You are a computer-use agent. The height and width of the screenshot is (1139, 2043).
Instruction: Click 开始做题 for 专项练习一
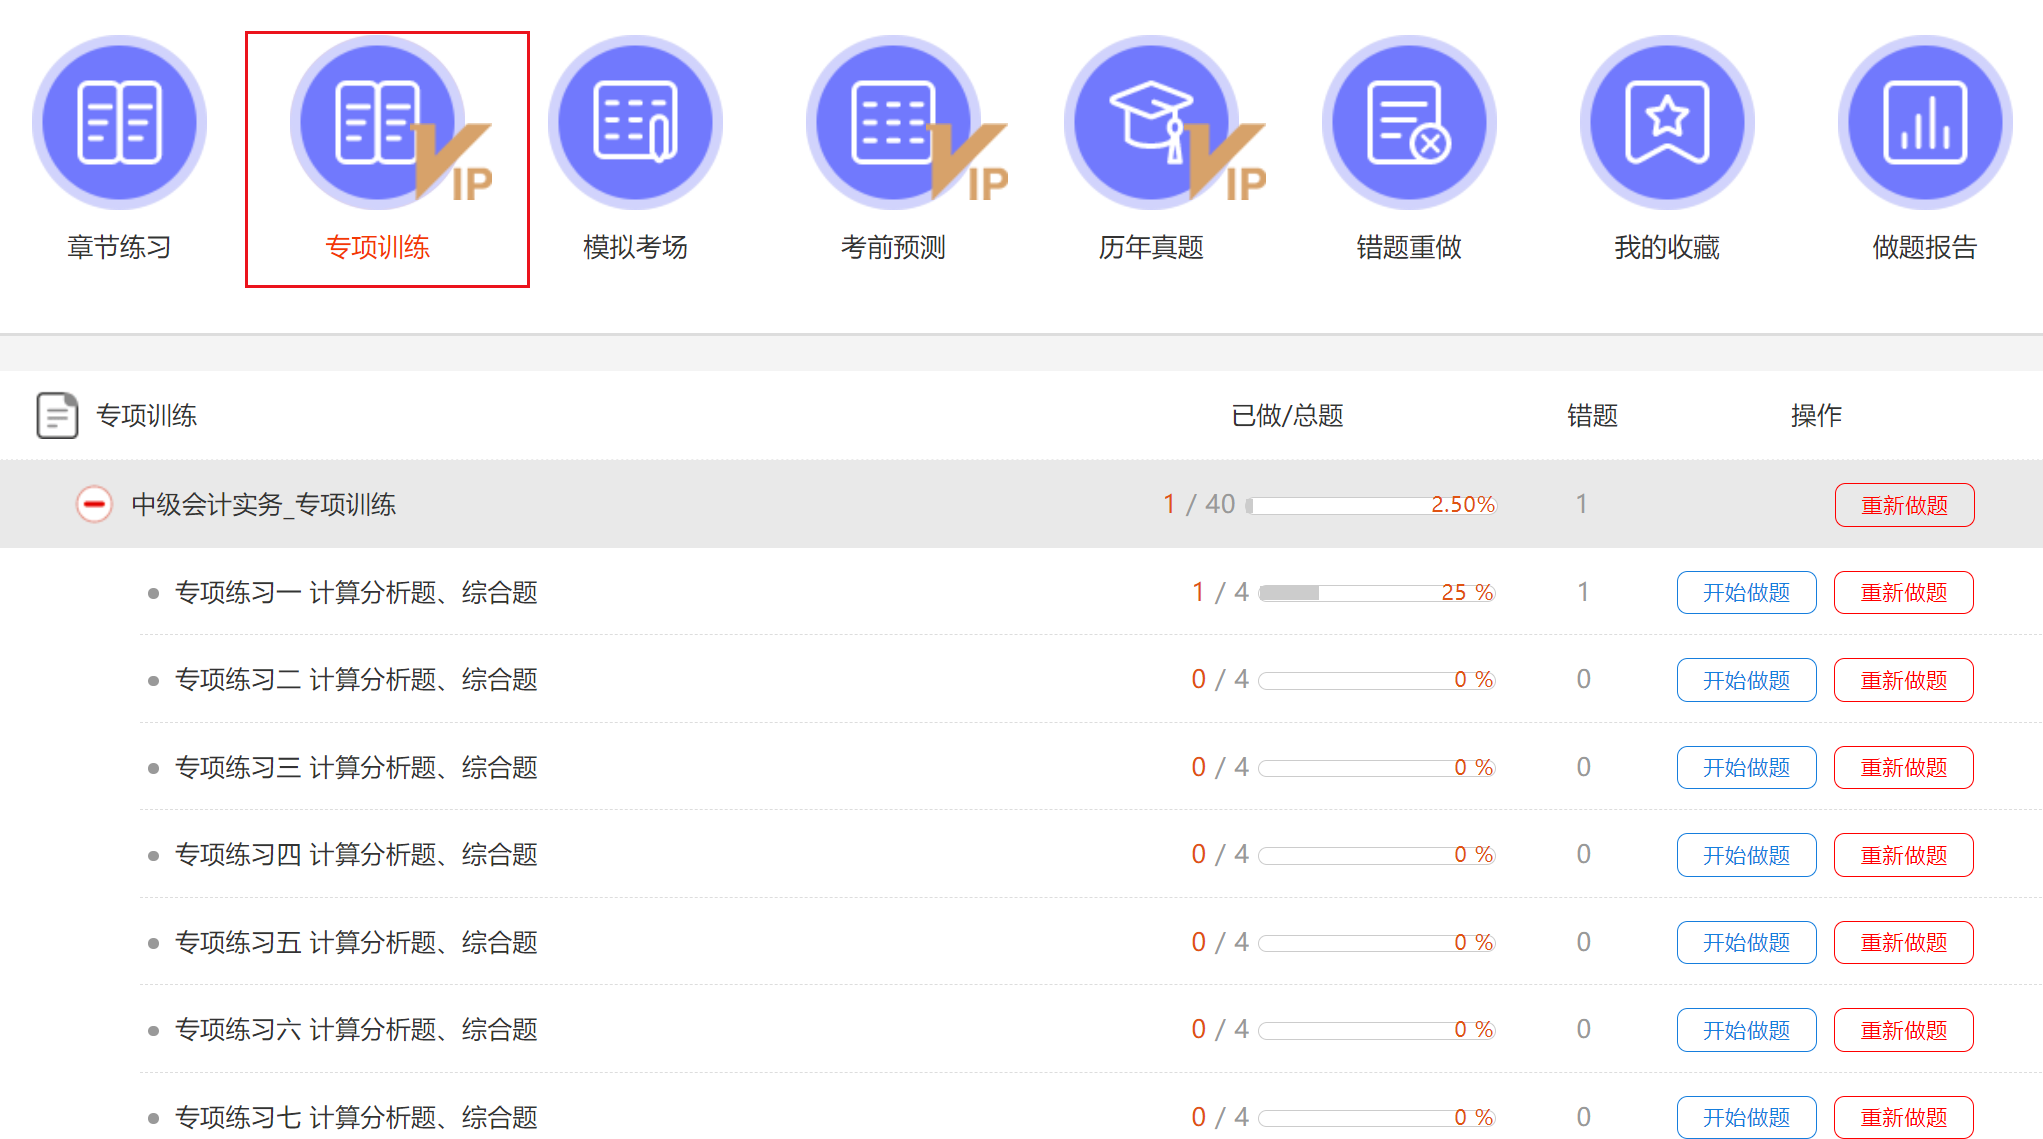[x=1746, y=593]
